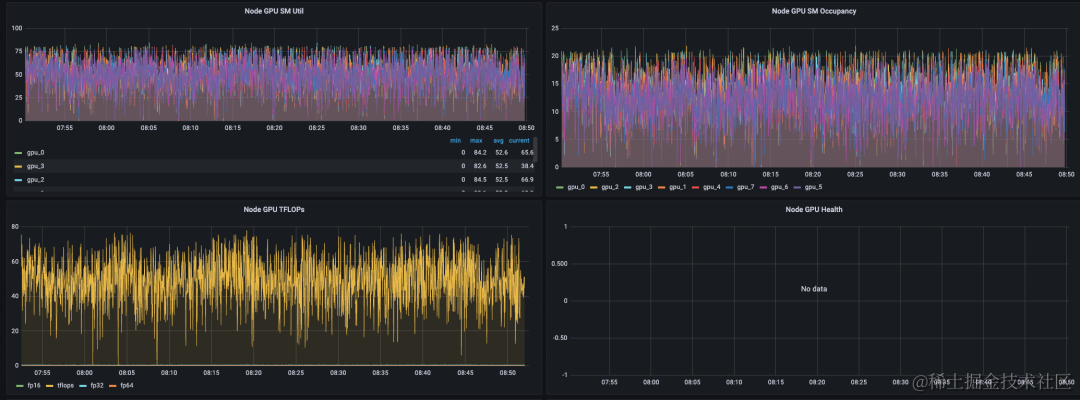Toggle gpu_4 series in SM Occupancy legend
Viewport: 1080px width, 400px height.
coord(712,187)
